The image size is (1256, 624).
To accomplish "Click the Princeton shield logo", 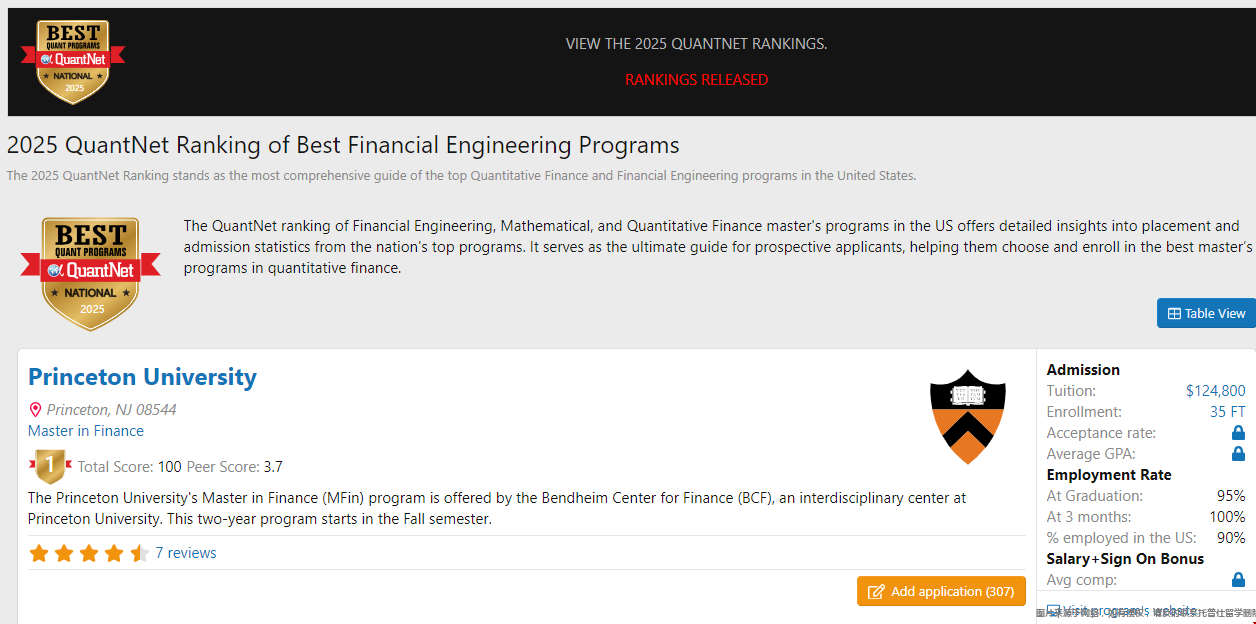I will (x=967, y=417).
